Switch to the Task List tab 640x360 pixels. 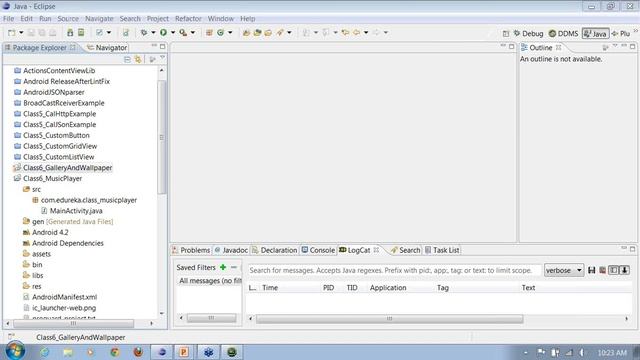click(442, 250)
